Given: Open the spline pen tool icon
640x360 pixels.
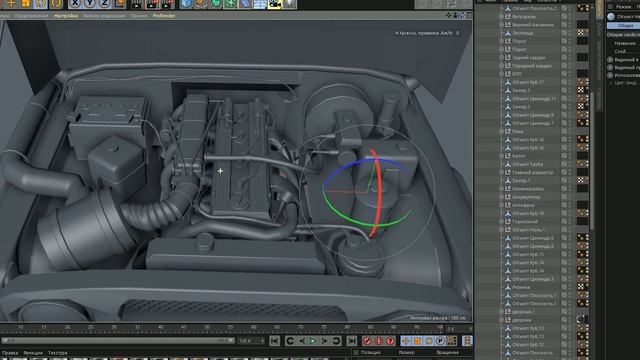Looking at the screenshot, I should pos(201,4).
